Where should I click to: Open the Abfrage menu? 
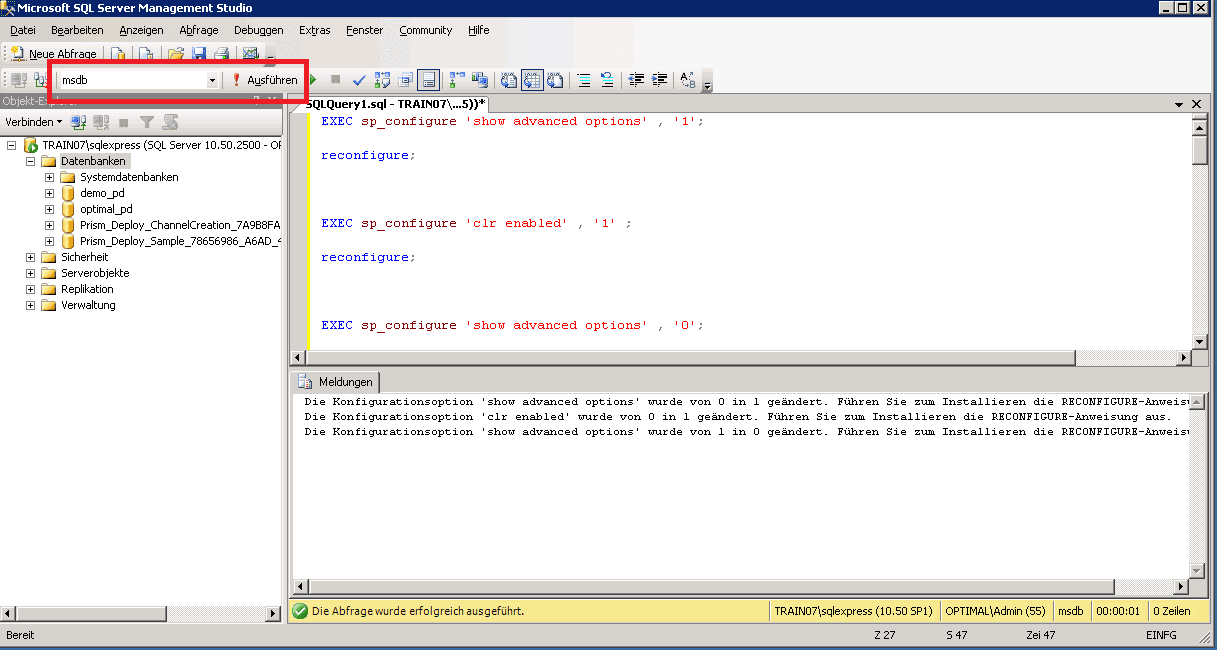198,30
